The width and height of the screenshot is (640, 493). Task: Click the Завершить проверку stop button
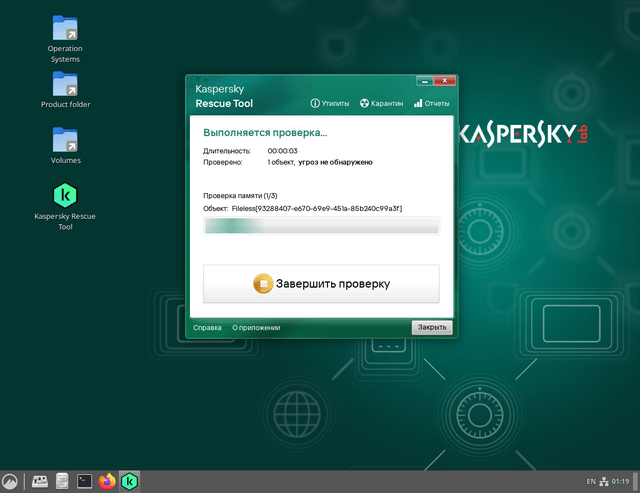pyautogui.click(x=321, y=284)
